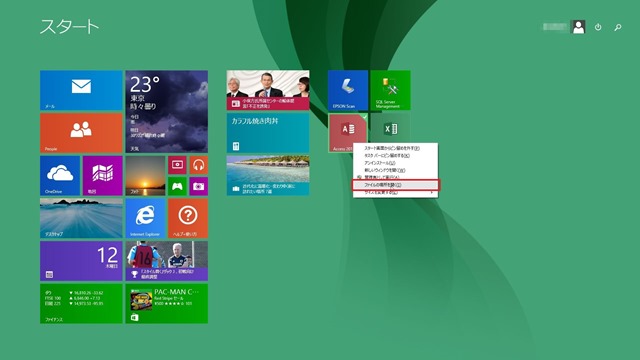640x360 pixels.
Task: Open the People tile
Action: (x=81, y=133)
